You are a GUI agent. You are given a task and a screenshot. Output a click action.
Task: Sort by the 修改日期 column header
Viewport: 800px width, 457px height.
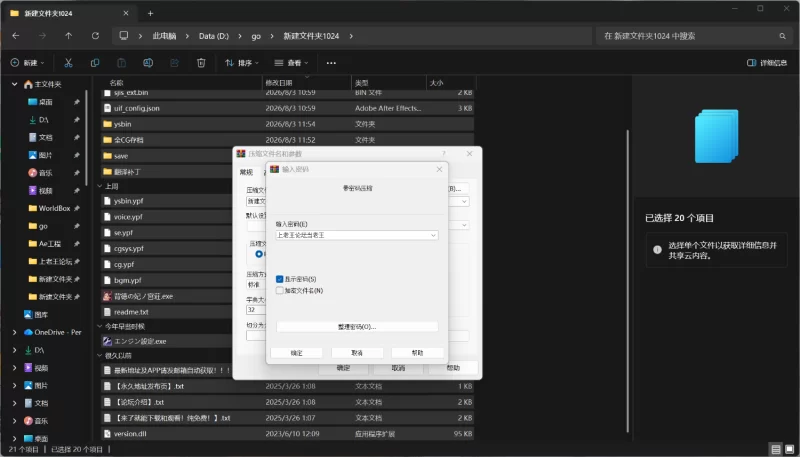pyautogui.click(x=307, y=83)
